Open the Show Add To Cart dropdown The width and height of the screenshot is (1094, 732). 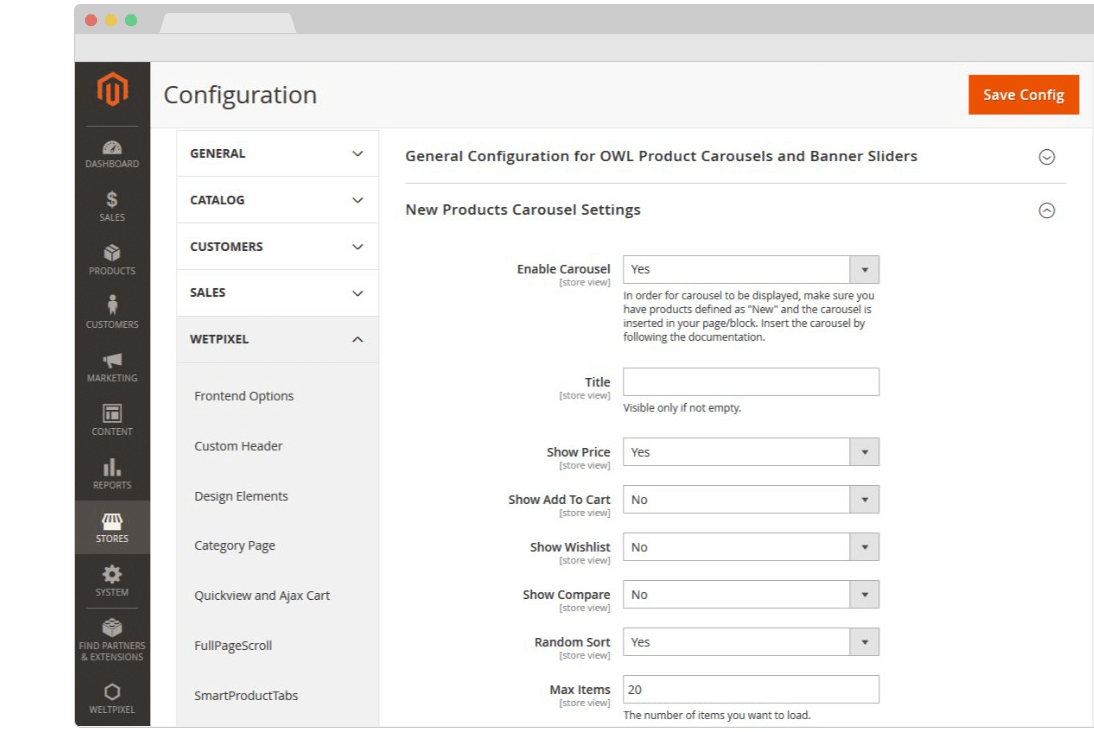[750, 500]
